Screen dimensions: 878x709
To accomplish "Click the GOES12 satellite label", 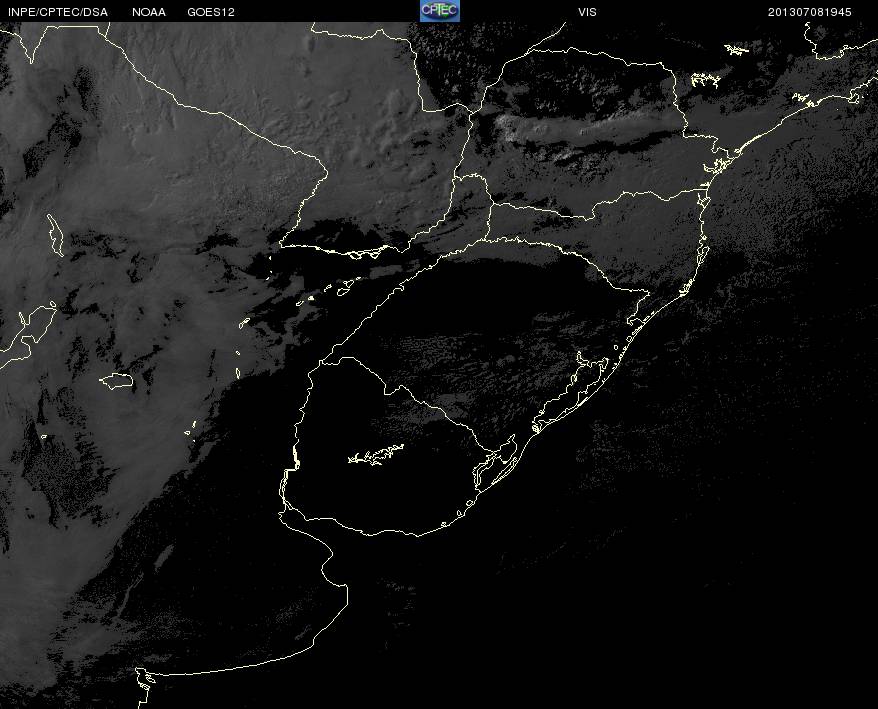I will pyautogui.click(x=211, y=12).
